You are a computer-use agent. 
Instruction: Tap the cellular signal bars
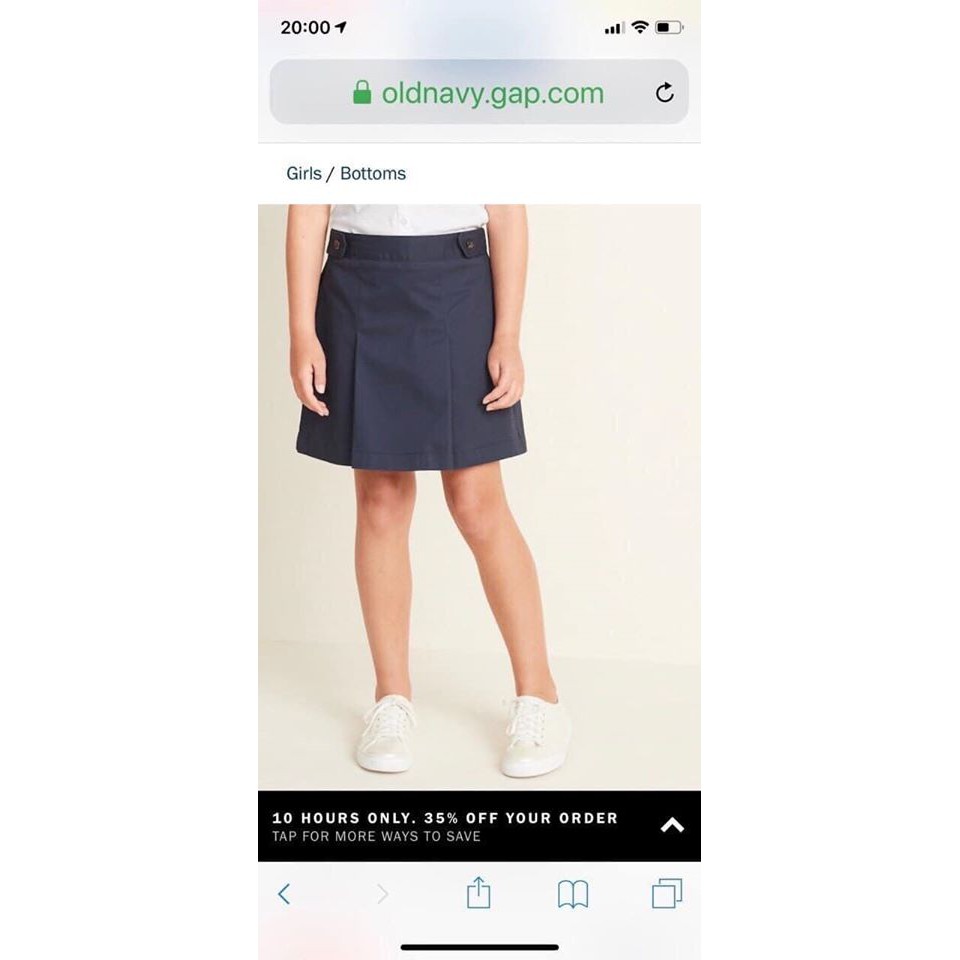coord(614,28)
